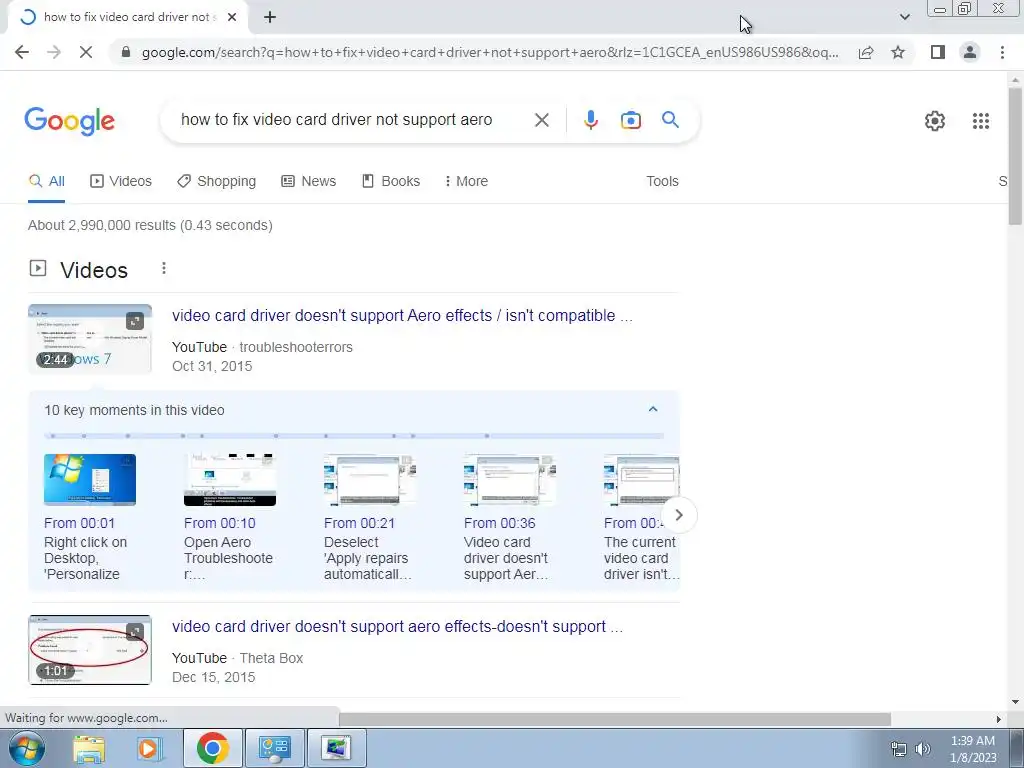Open Google quick settings gear
The height and width of the screenshot is (768, 1024).
tap(935, 121)
